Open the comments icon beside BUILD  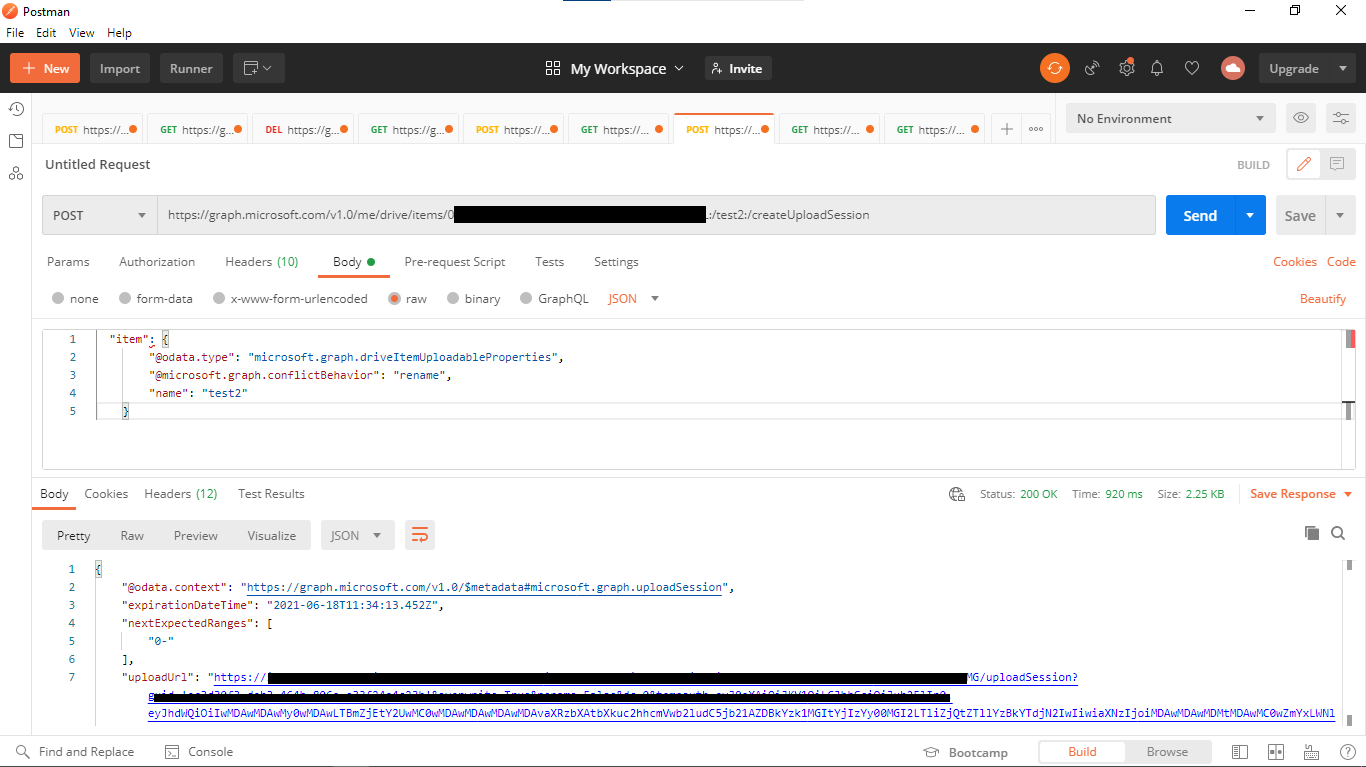(1337, 164)
